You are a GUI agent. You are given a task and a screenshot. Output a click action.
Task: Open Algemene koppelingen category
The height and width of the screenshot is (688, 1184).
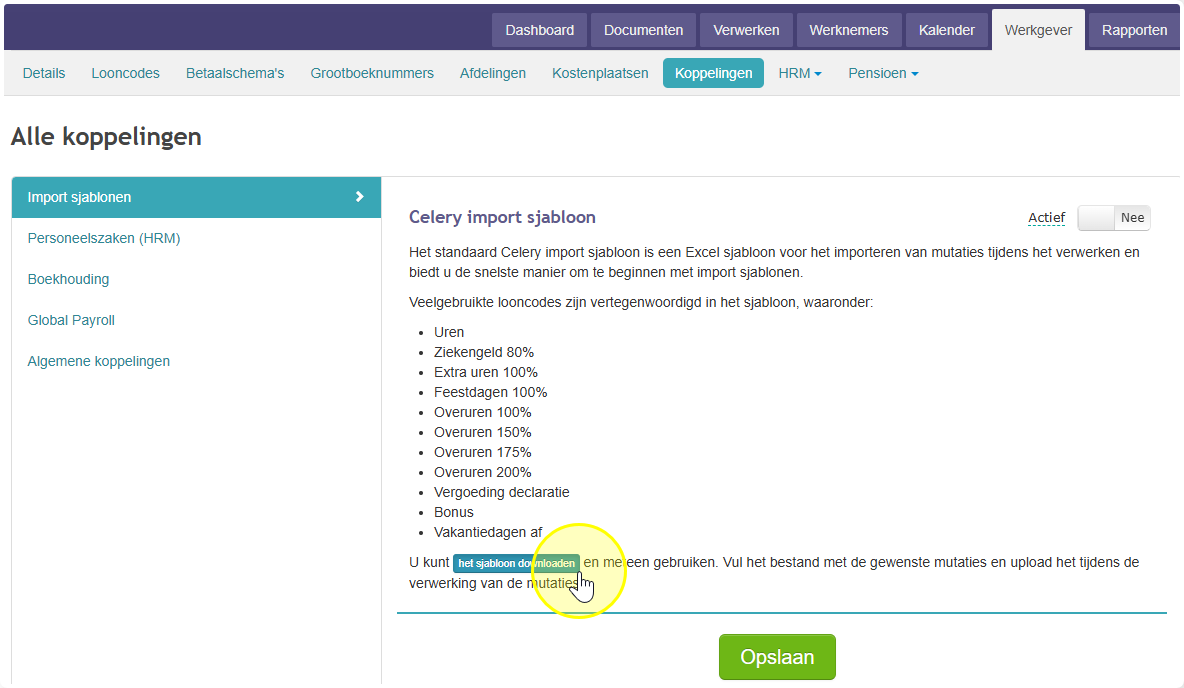click(99, 361)
